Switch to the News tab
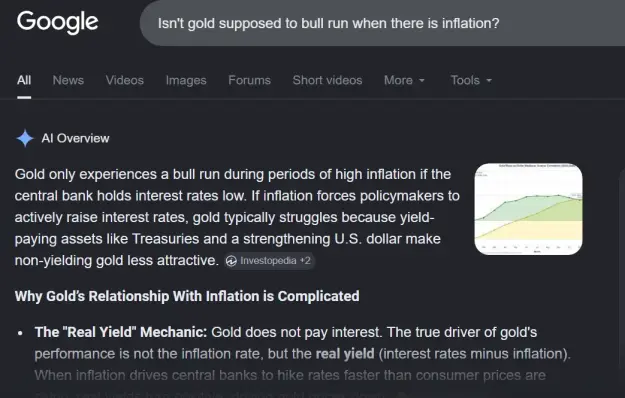Screen dimensions: 625x398 (x=68, y=80)
